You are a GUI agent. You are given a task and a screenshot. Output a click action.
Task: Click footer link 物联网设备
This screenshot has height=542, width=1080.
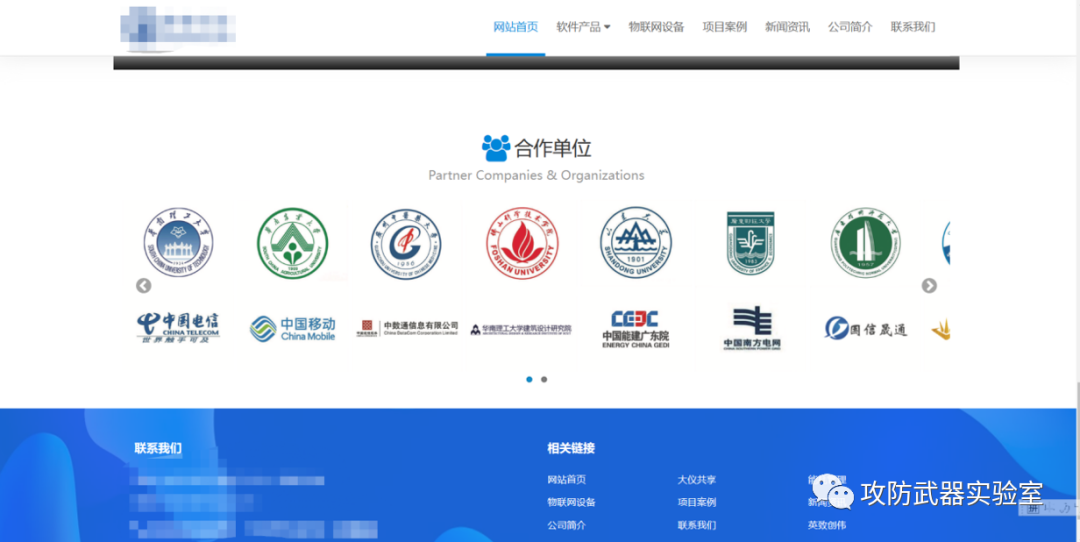(572, 502)
